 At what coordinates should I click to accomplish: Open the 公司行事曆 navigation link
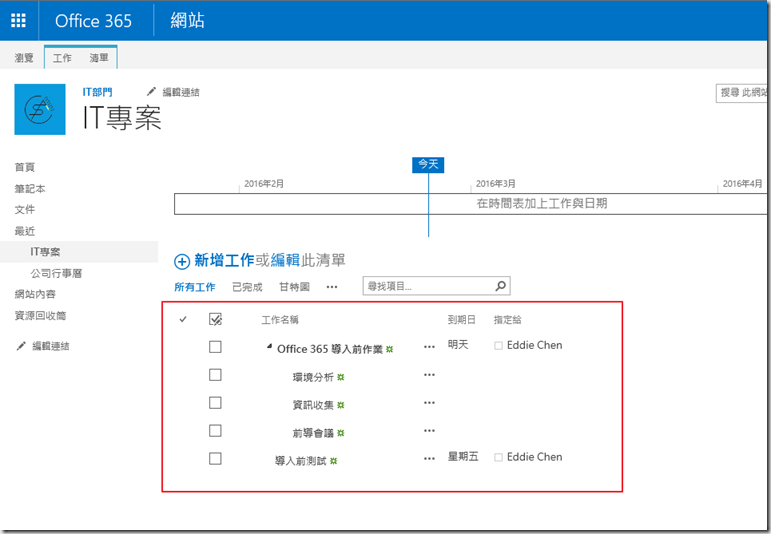click(x=55, y=273)
